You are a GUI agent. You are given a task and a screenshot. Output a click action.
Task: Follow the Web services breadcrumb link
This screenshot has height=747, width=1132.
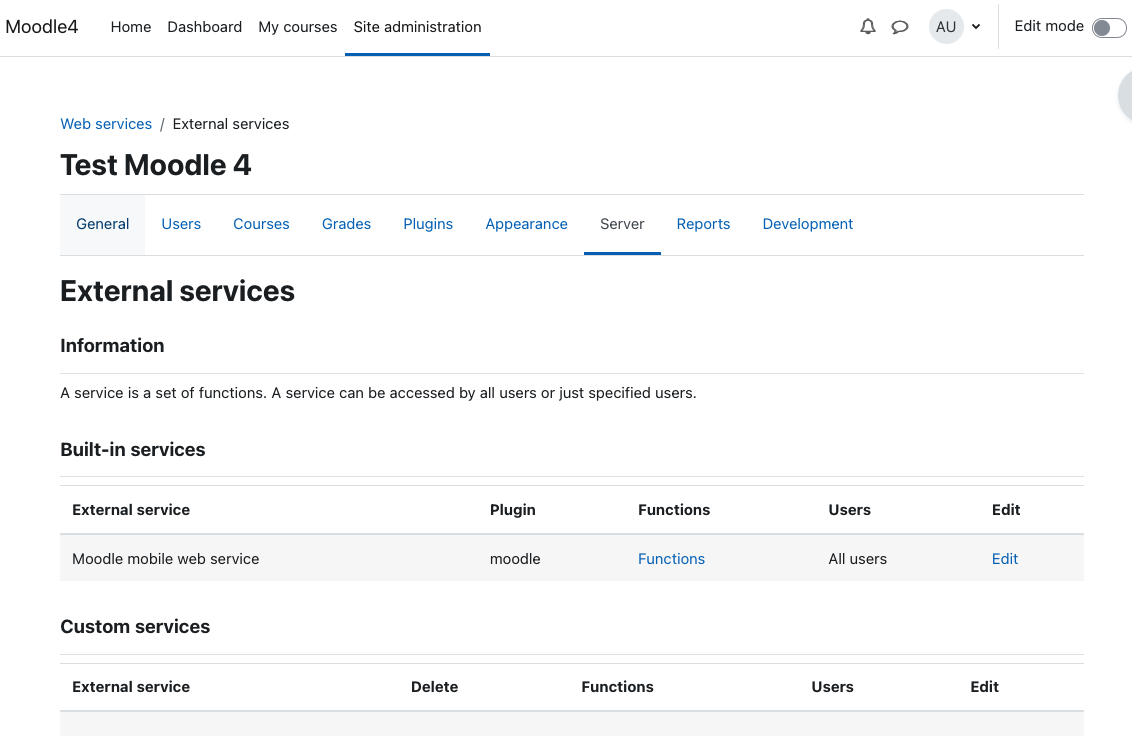point(106,123)
